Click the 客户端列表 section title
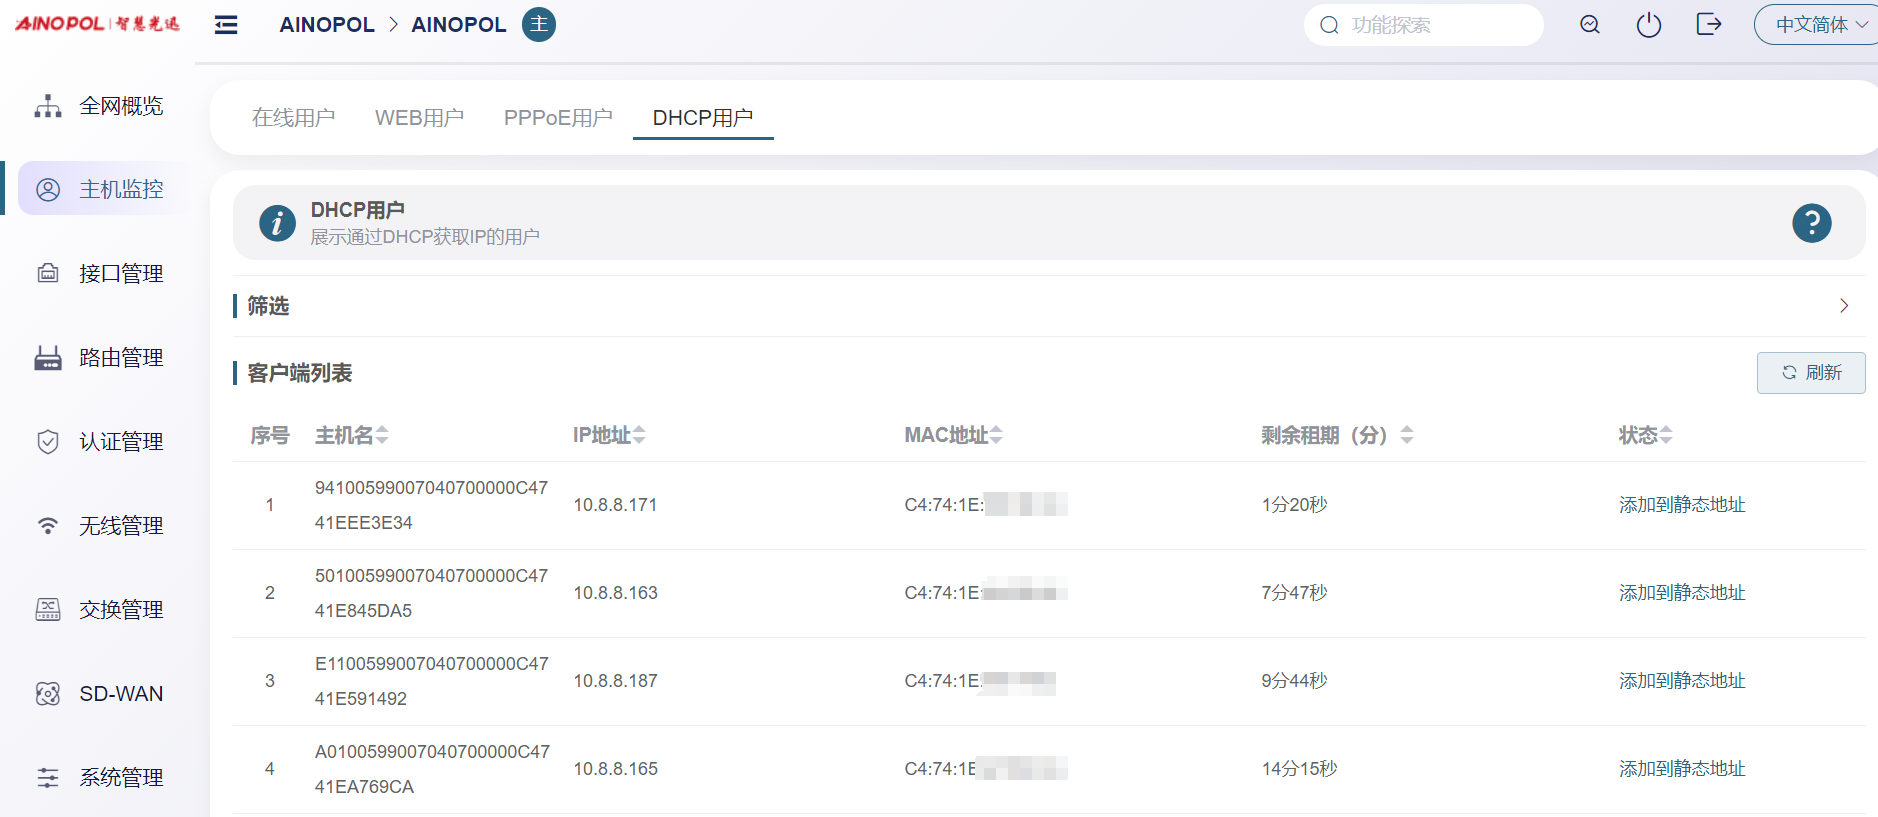1878x817 pixels. click(x=299, y=373)
